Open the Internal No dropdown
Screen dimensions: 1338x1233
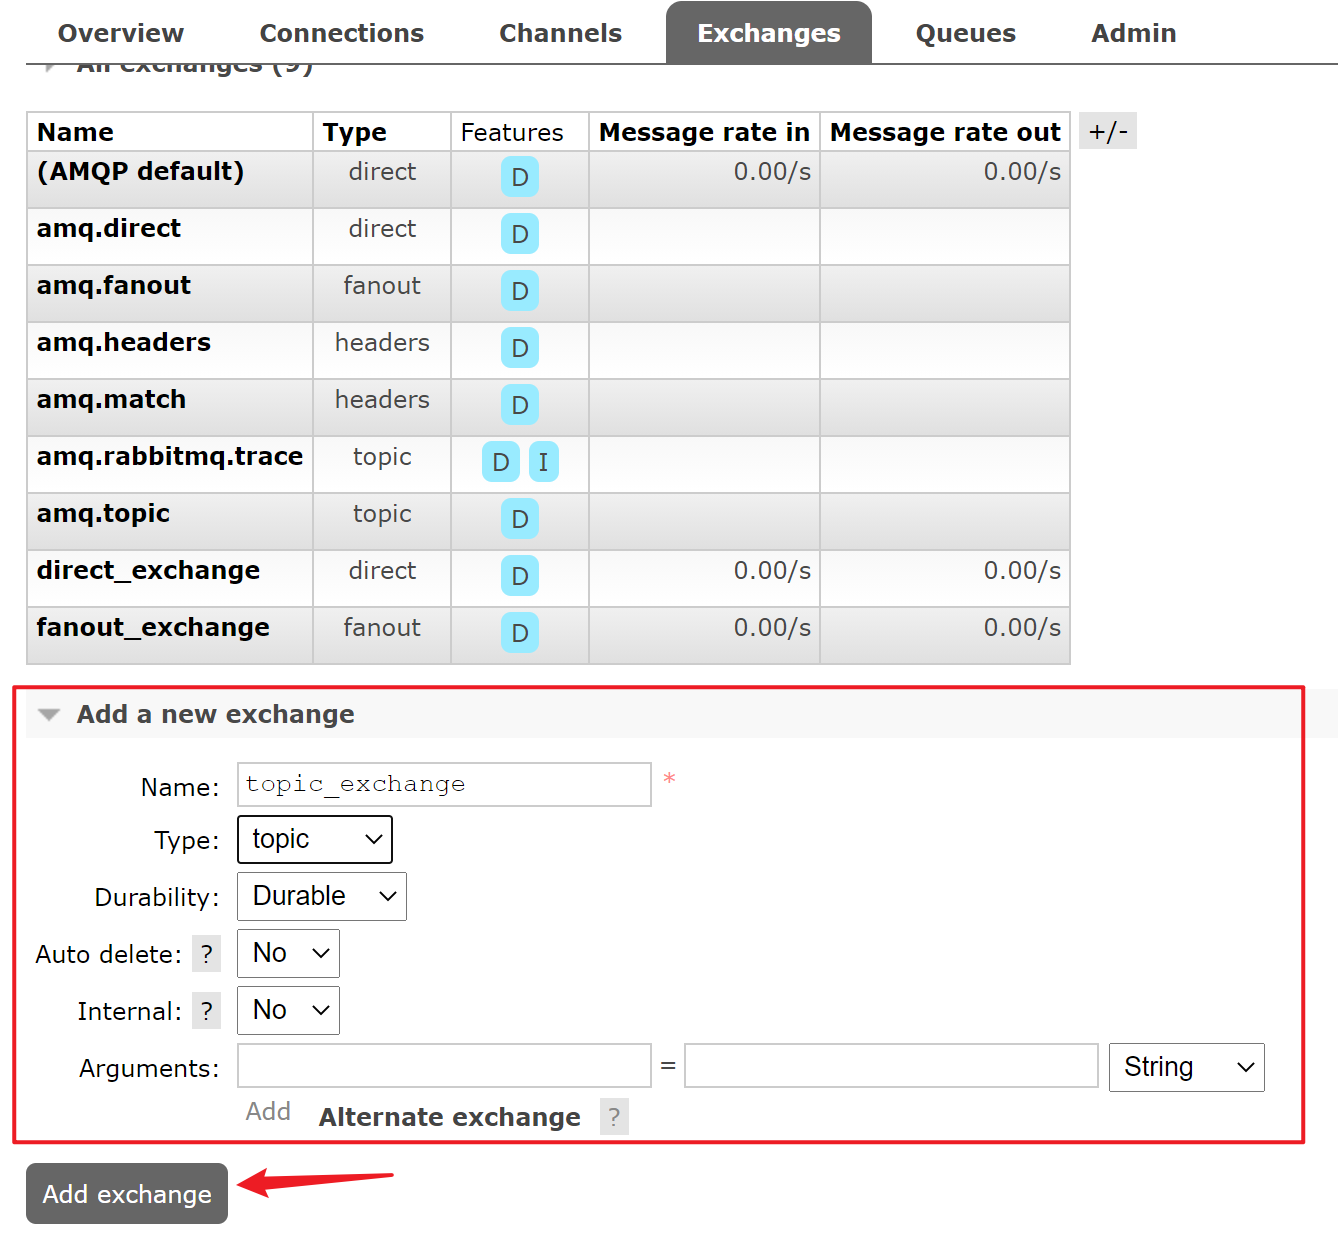[288, 1010]
